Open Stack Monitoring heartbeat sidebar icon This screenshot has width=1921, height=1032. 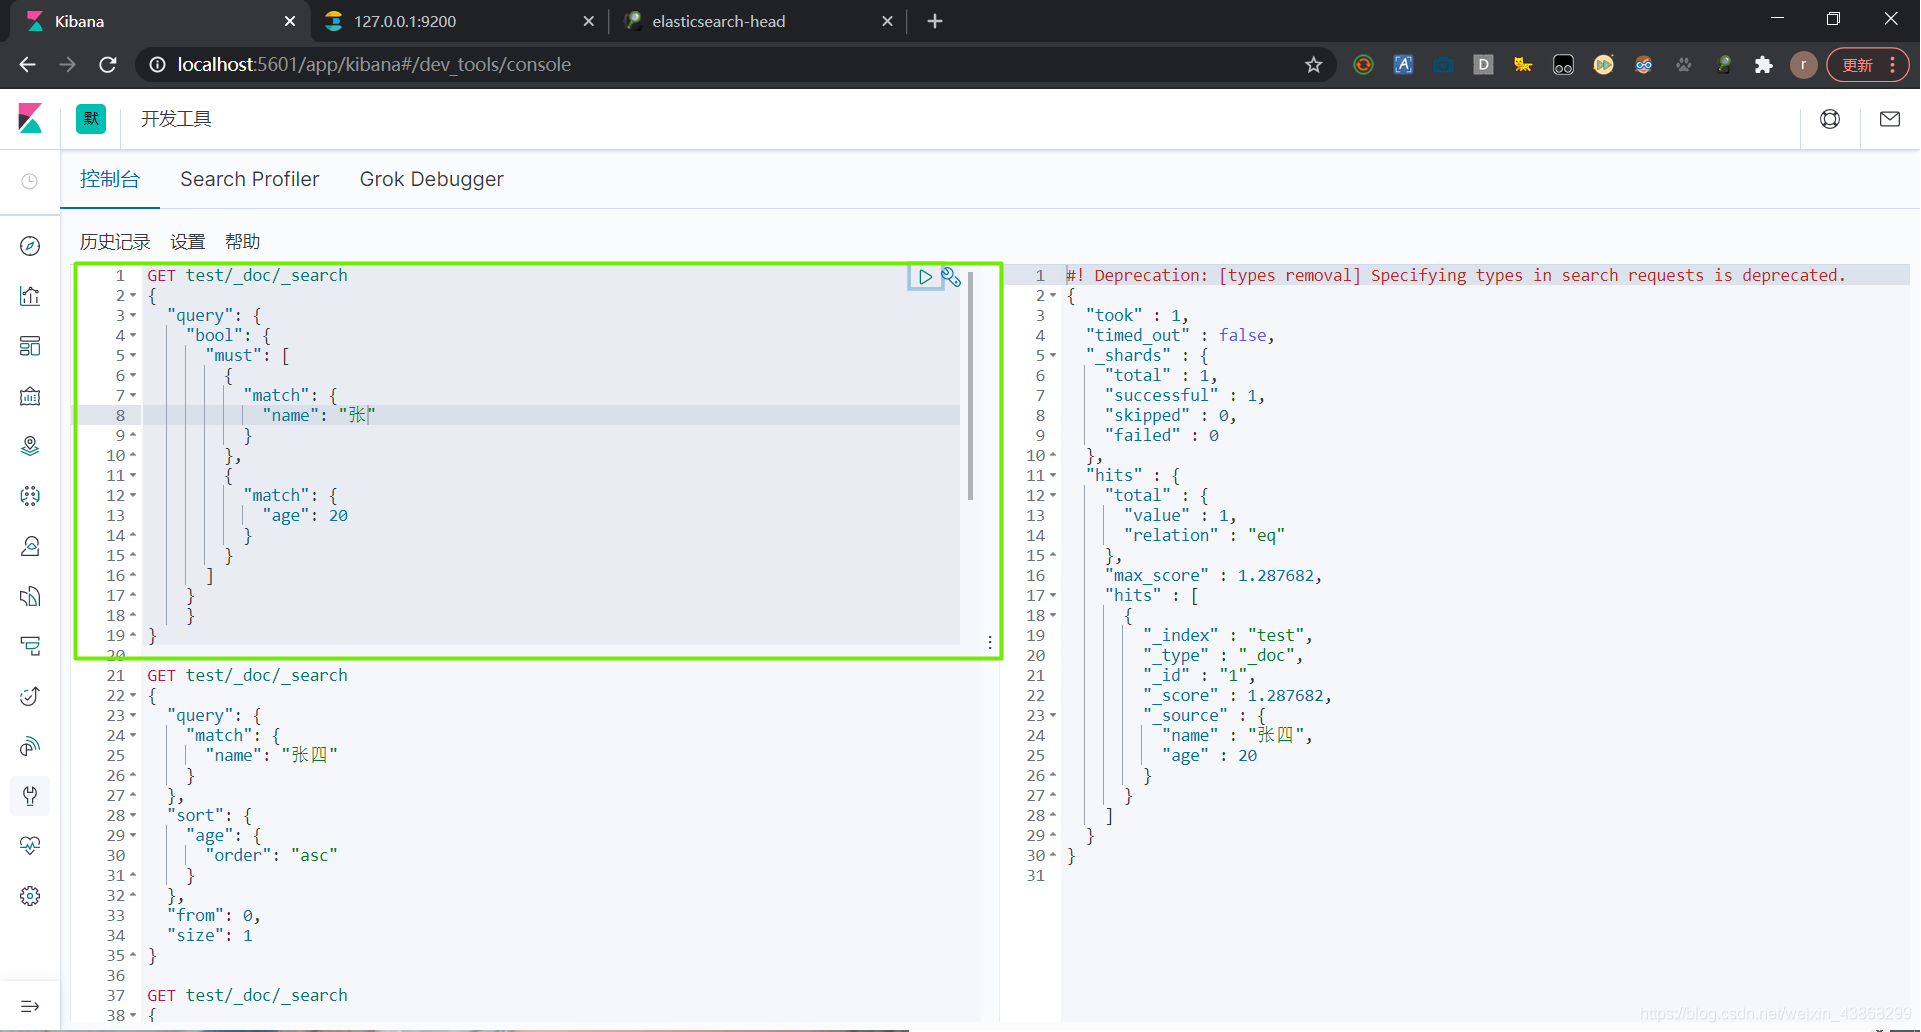pyautogui.click(x=30, y=846)
